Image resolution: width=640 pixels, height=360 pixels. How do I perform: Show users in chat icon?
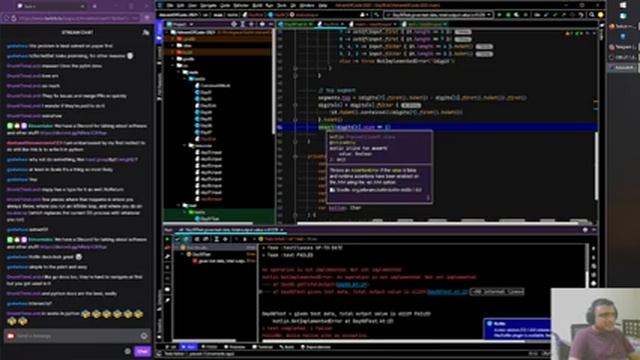tap(146, 32)
